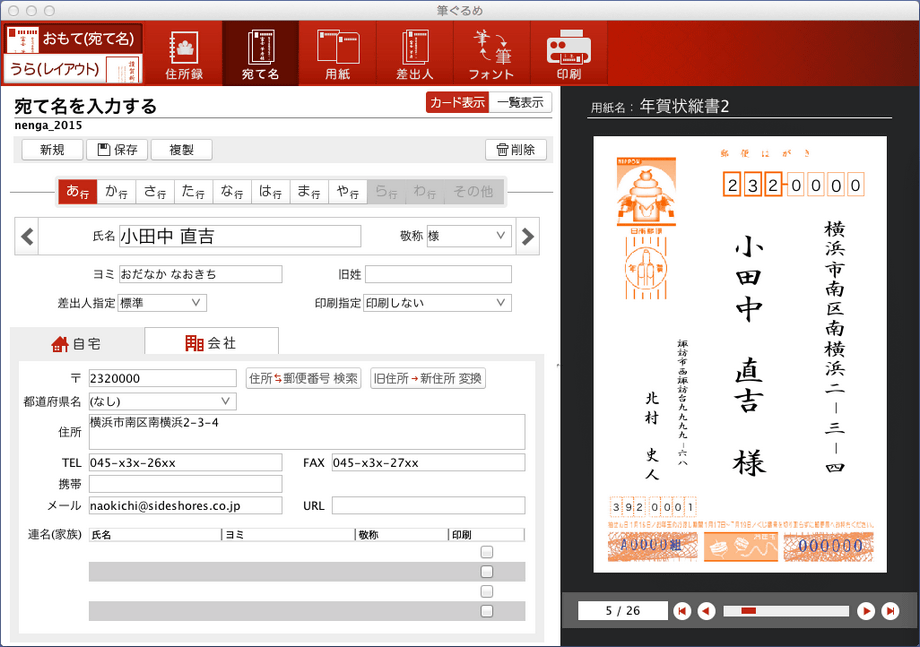Go to next record in preview
This screenshot has width=920, height=647.
tap(865, 611)
